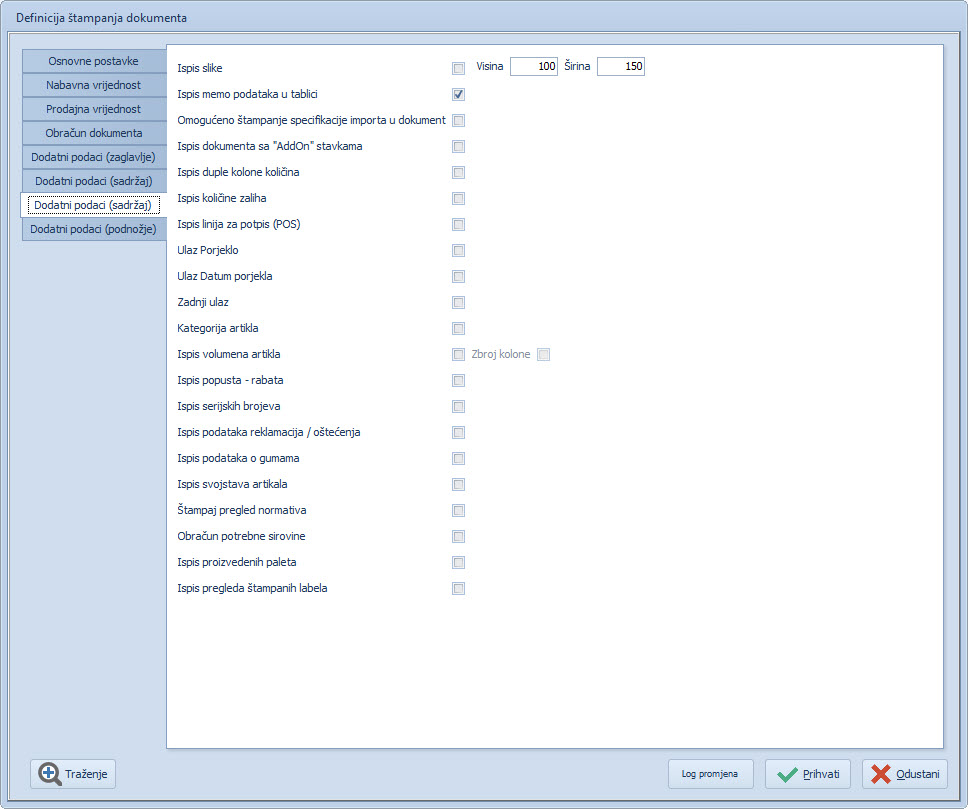
Task: Switch to the Osnovne postavke tab
Action: [x=94, y=61]
